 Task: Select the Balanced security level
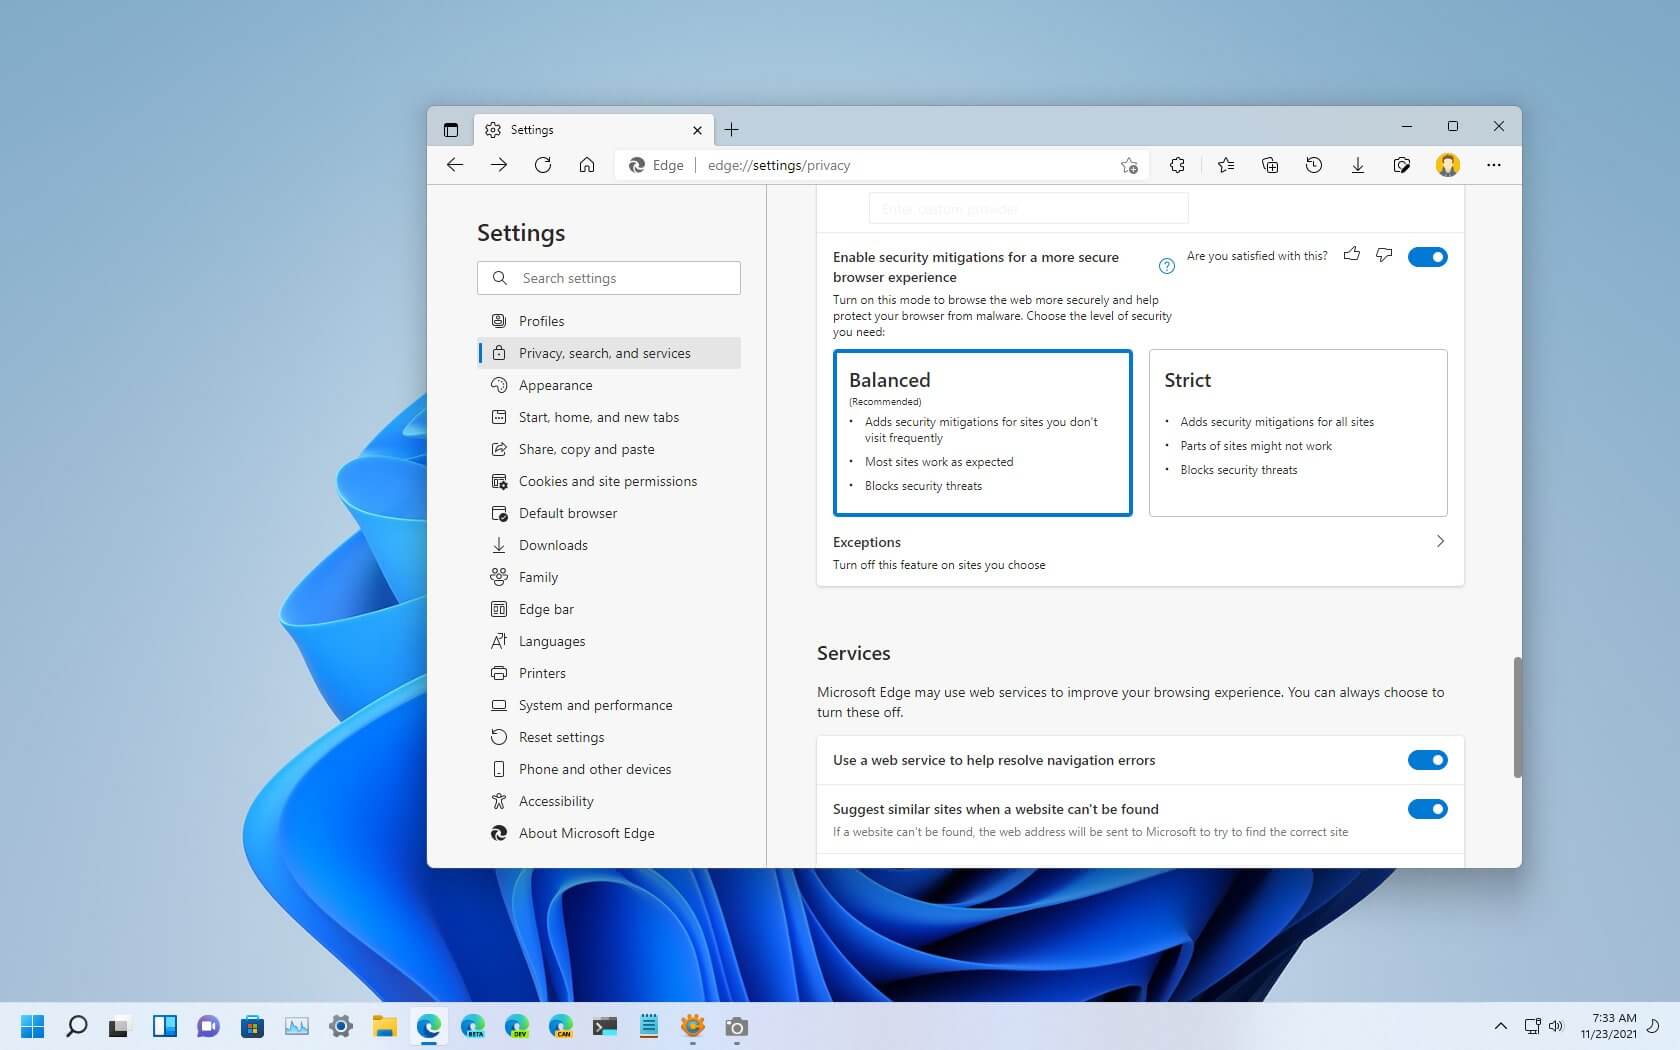coord(983,433)
